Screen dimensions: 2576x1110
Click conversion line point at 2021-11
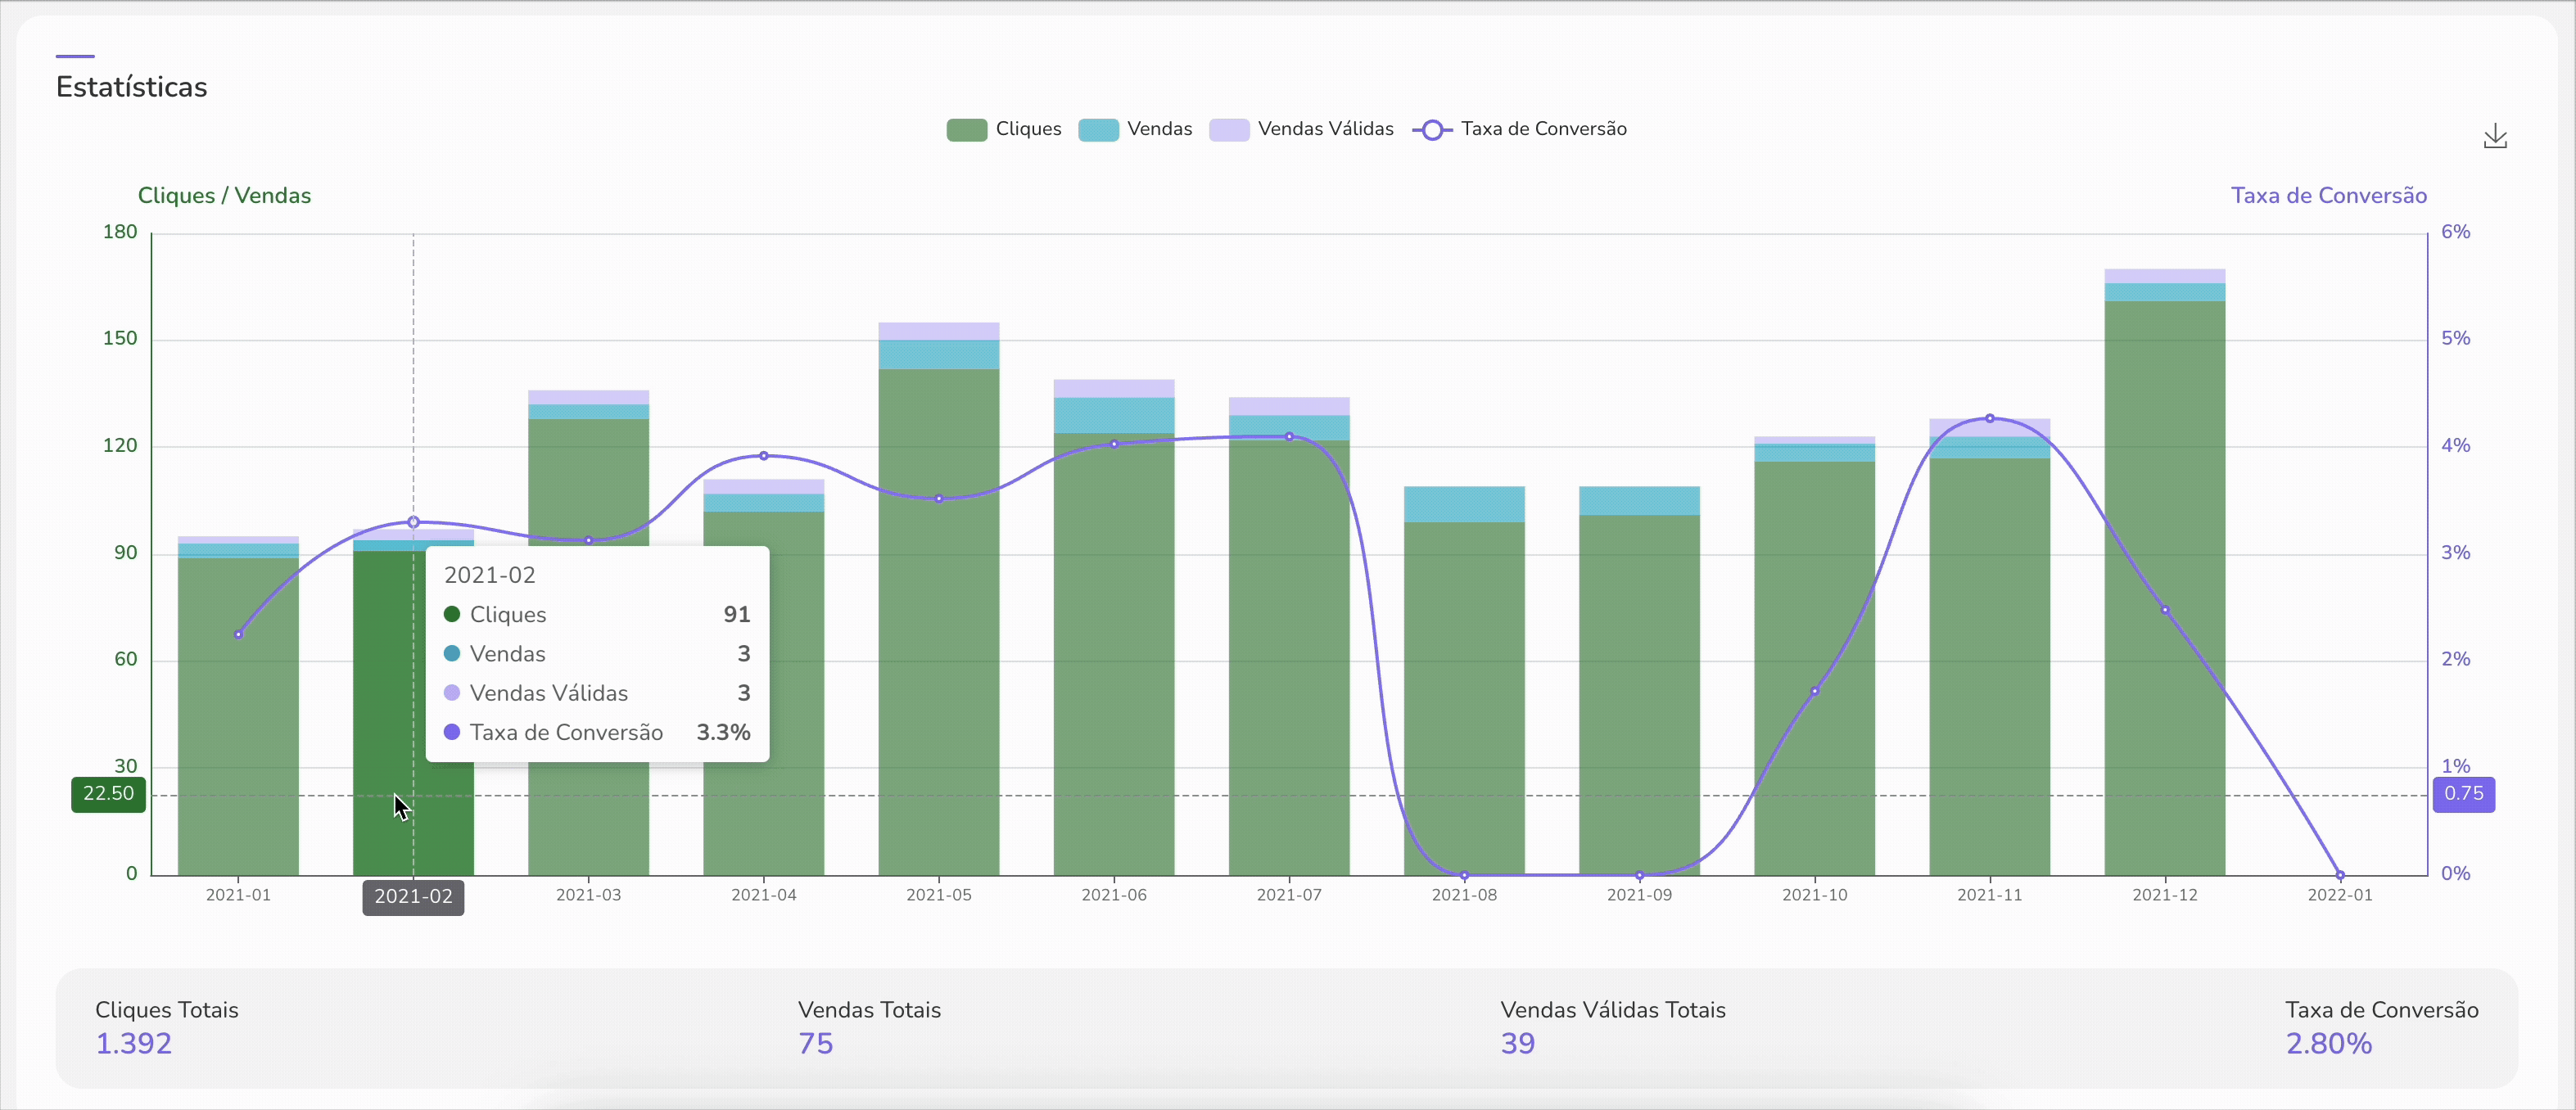(x=1989, y=418)
